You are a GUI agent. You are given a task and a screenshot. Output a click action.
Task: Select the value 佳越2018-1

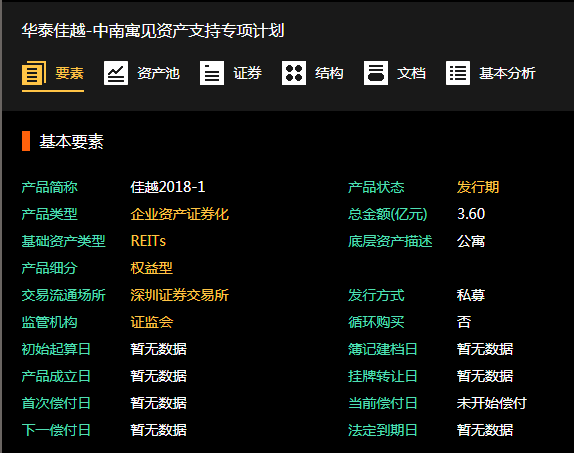pyautogui.click(x=168, y=187)
